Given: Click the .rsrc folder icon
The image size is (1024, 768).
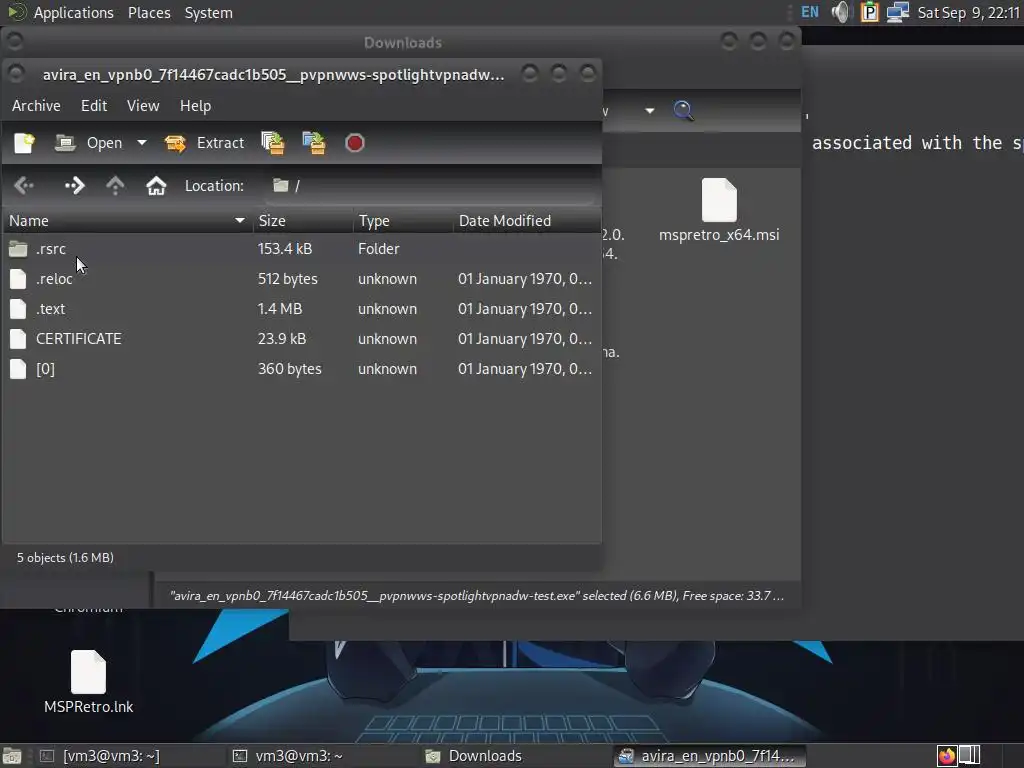Looking at the screenshot, I should pos(18,249).
